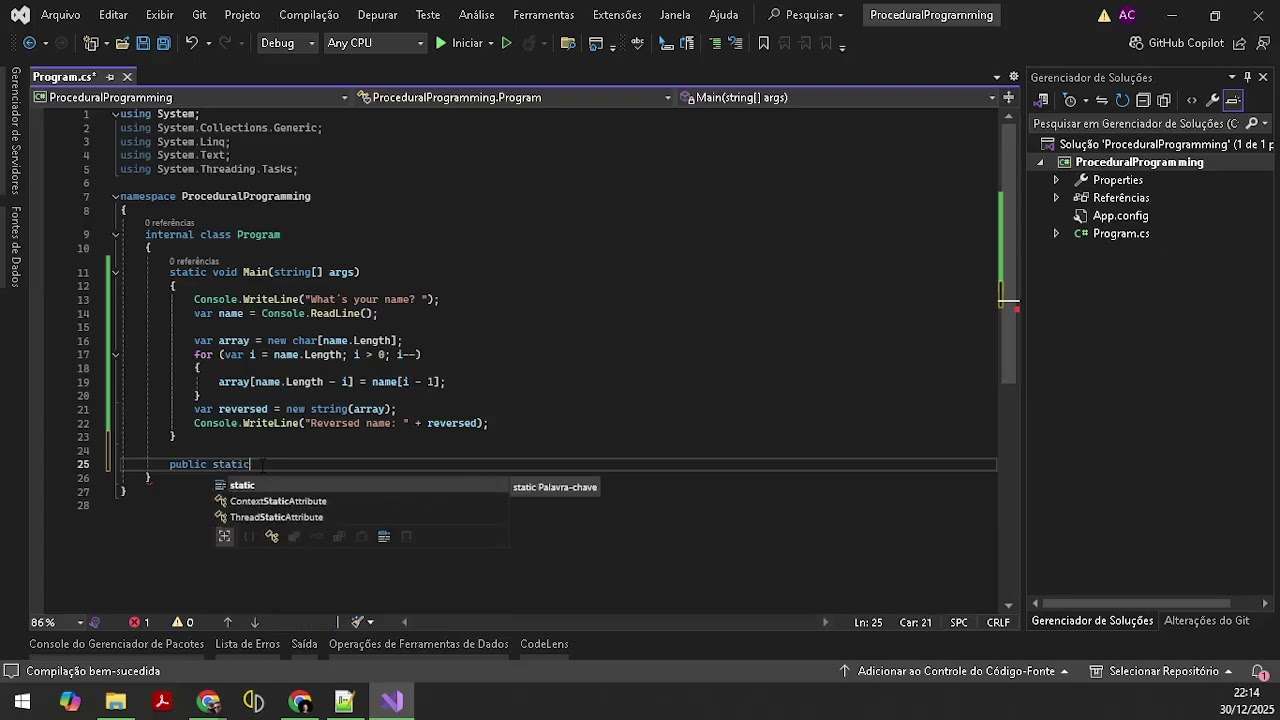Click the Save All icon
Viewport: 1280px width, 720px height.
point(164,43)
